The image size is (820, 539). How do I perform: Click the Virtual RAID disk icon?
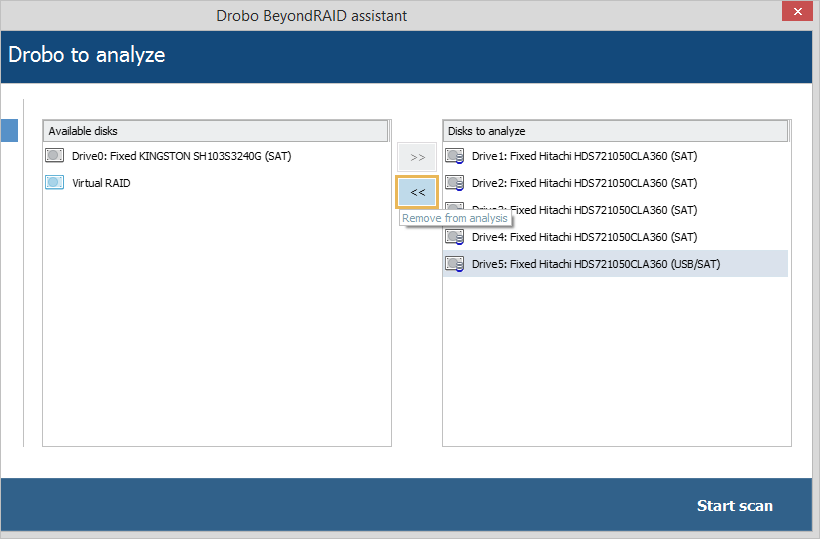(x=54, y=182)
